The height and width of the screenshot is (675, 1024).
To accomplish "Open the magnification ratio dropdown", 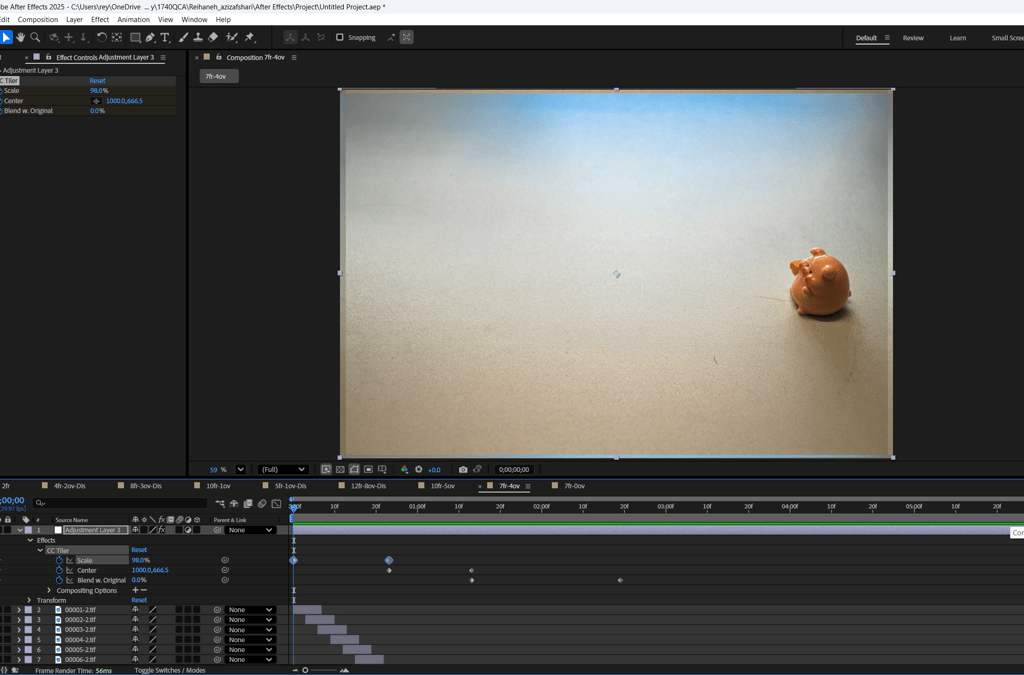I will 240,469.
